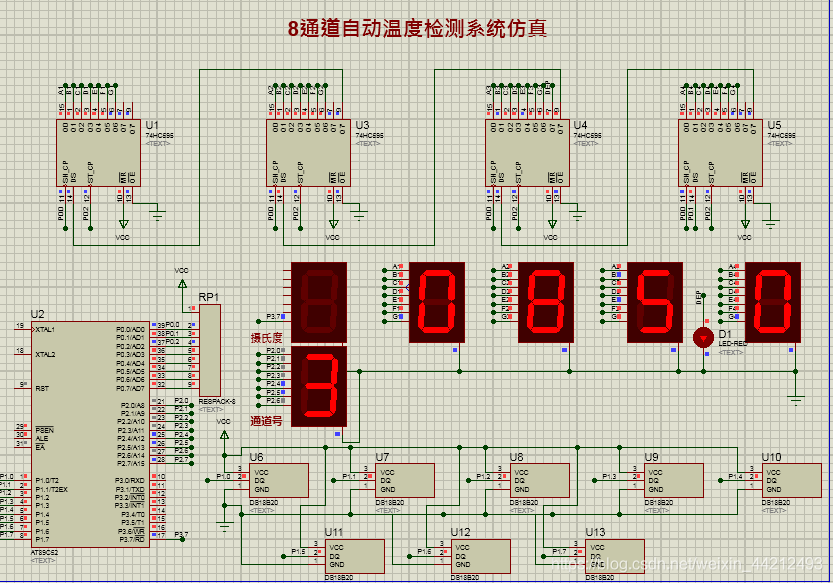Click the P3.7 label at U2 pin 17
Viewport: 833px width, 583px height.
coord(181,535)
